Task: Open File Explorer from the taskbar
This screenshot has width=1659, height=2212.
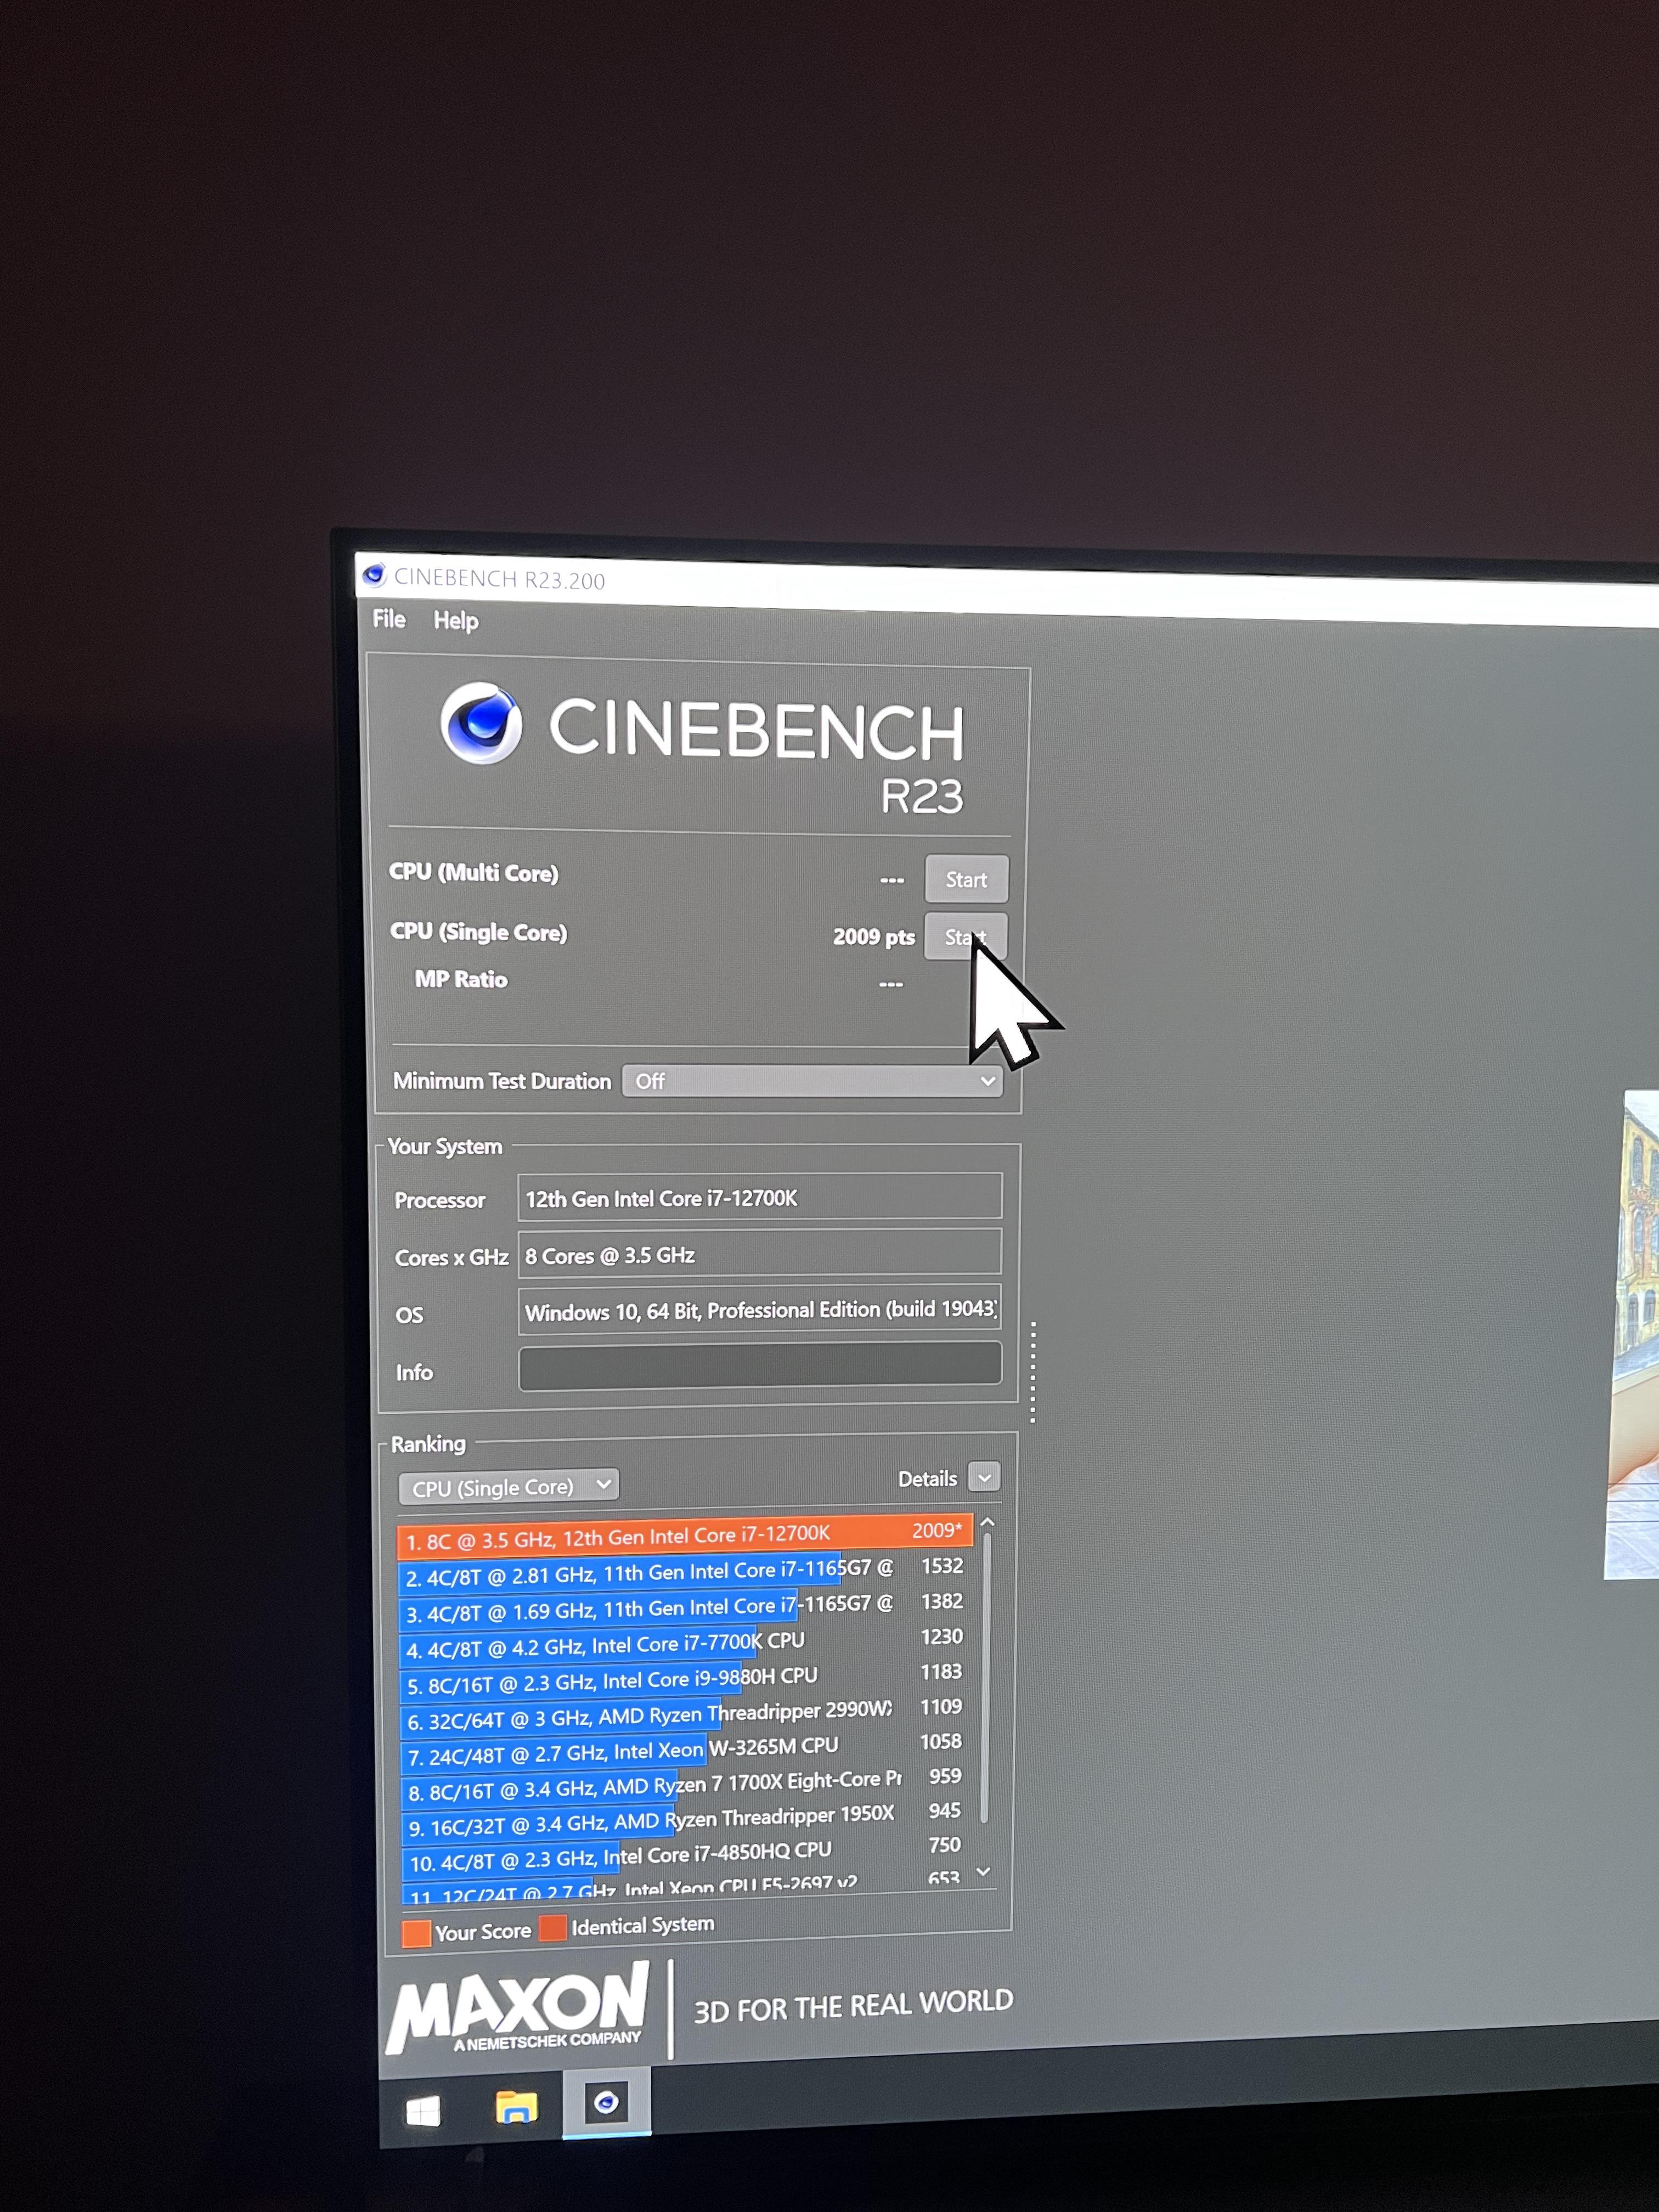Action: pos(516,2107)
